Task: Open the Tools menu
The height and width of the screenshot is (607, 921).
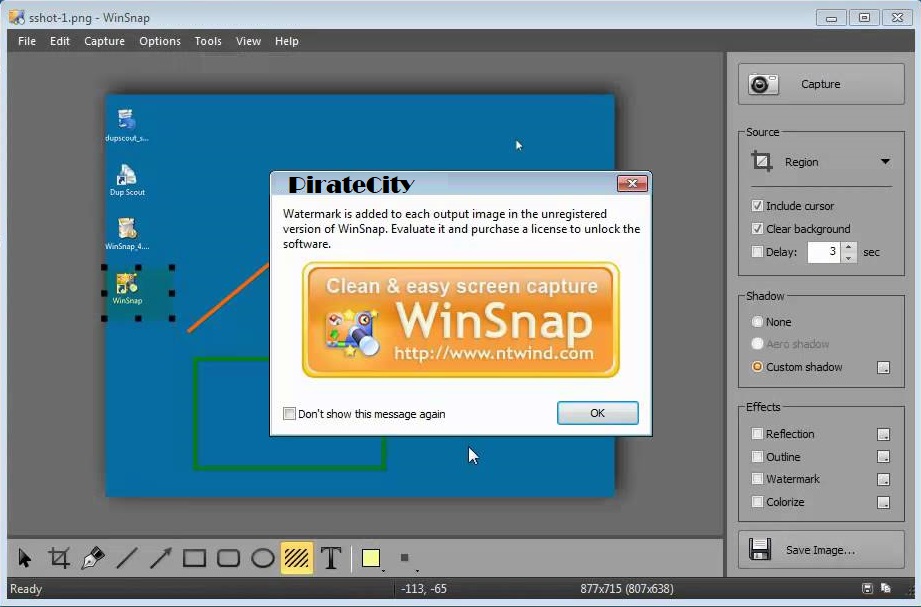Action: (208, 41)
